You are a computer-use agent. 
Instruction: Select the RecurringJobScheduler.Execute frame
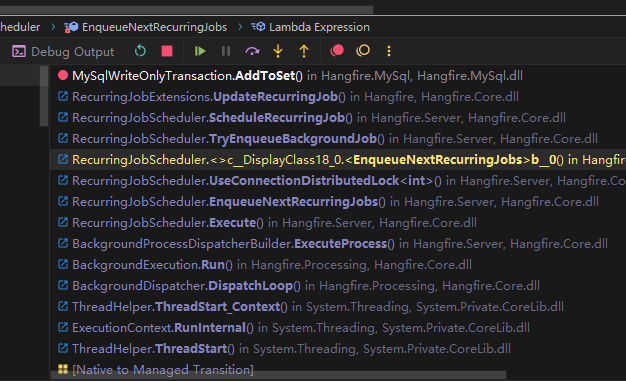(x=338, y=223)
